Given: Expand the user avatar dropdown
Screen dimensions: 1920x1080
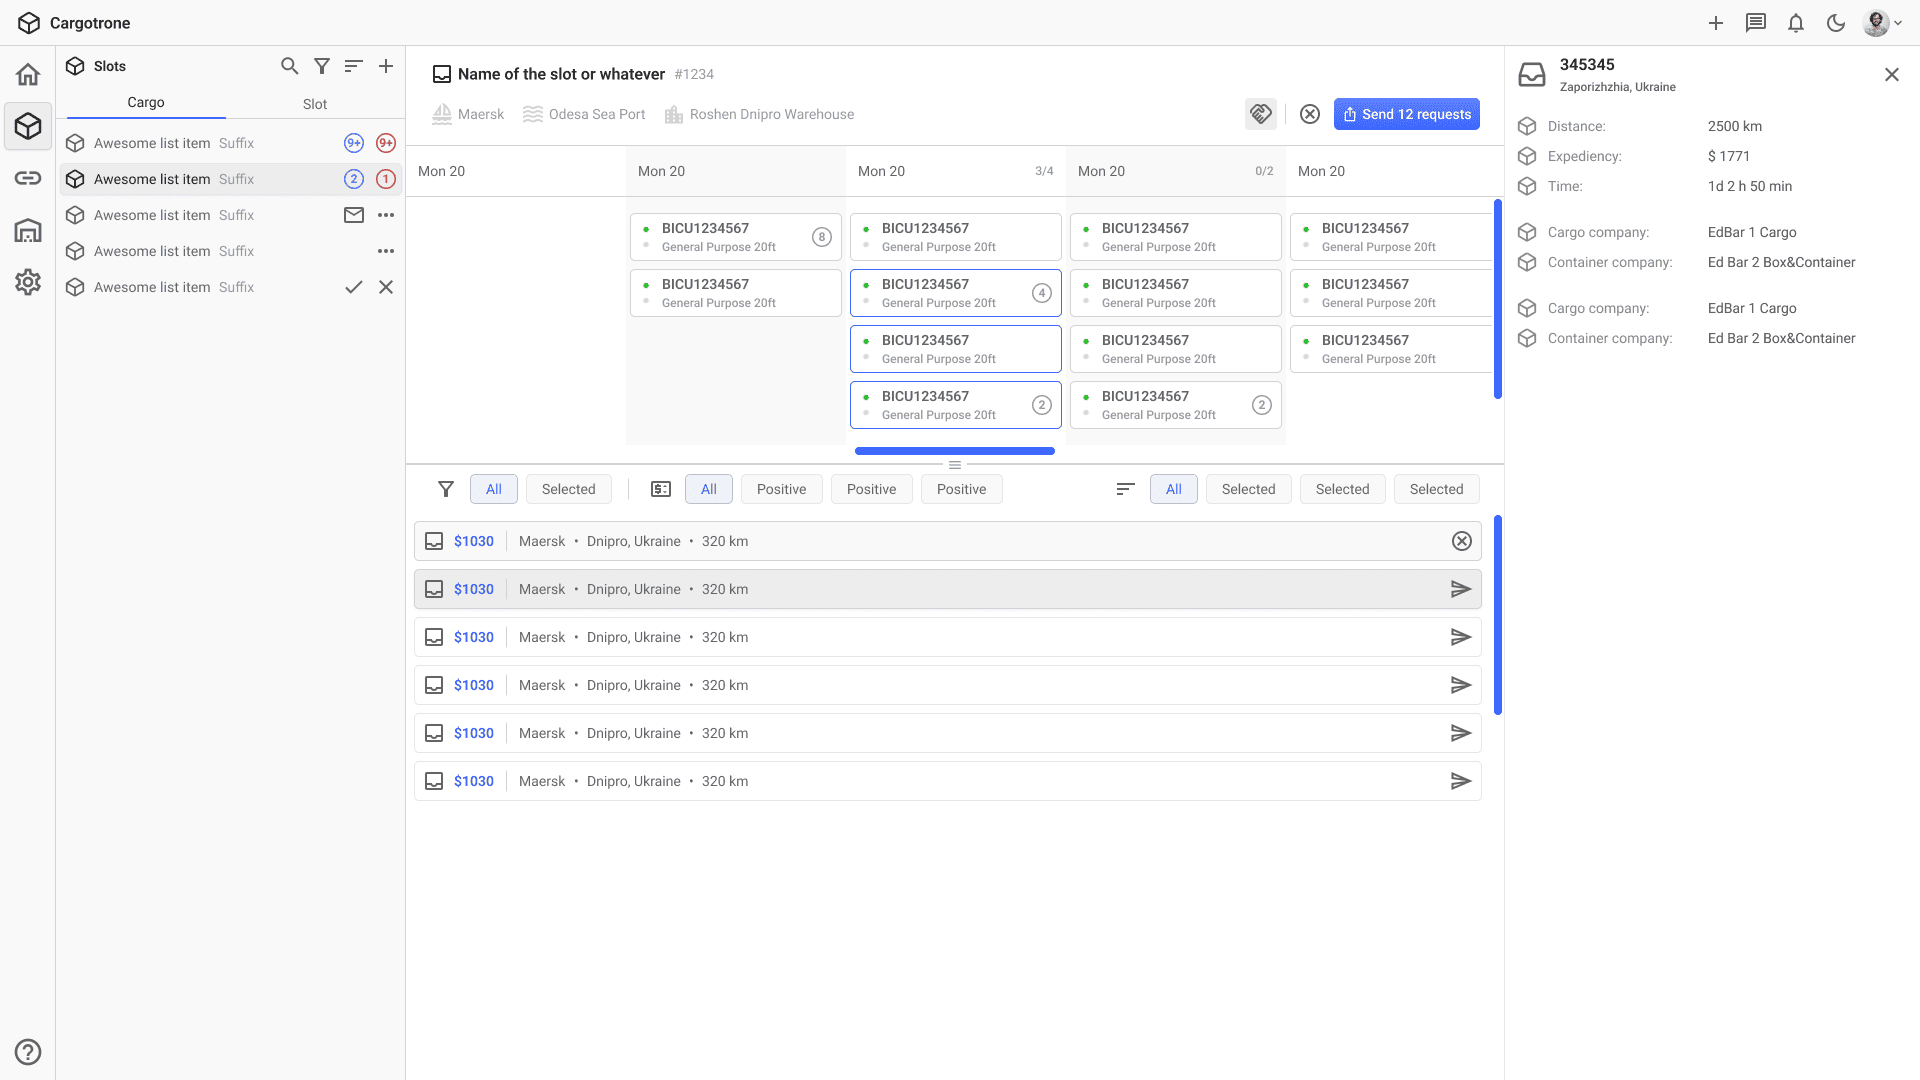Looking at the screenshot, I should (1882, 23).
